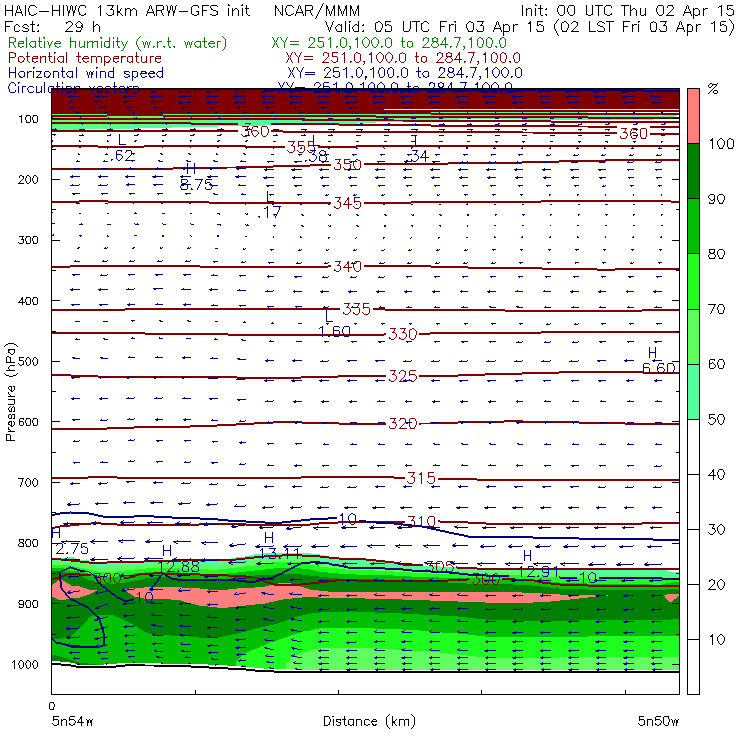Click the '1000' pressure axis tick label

tap(25, 664)
